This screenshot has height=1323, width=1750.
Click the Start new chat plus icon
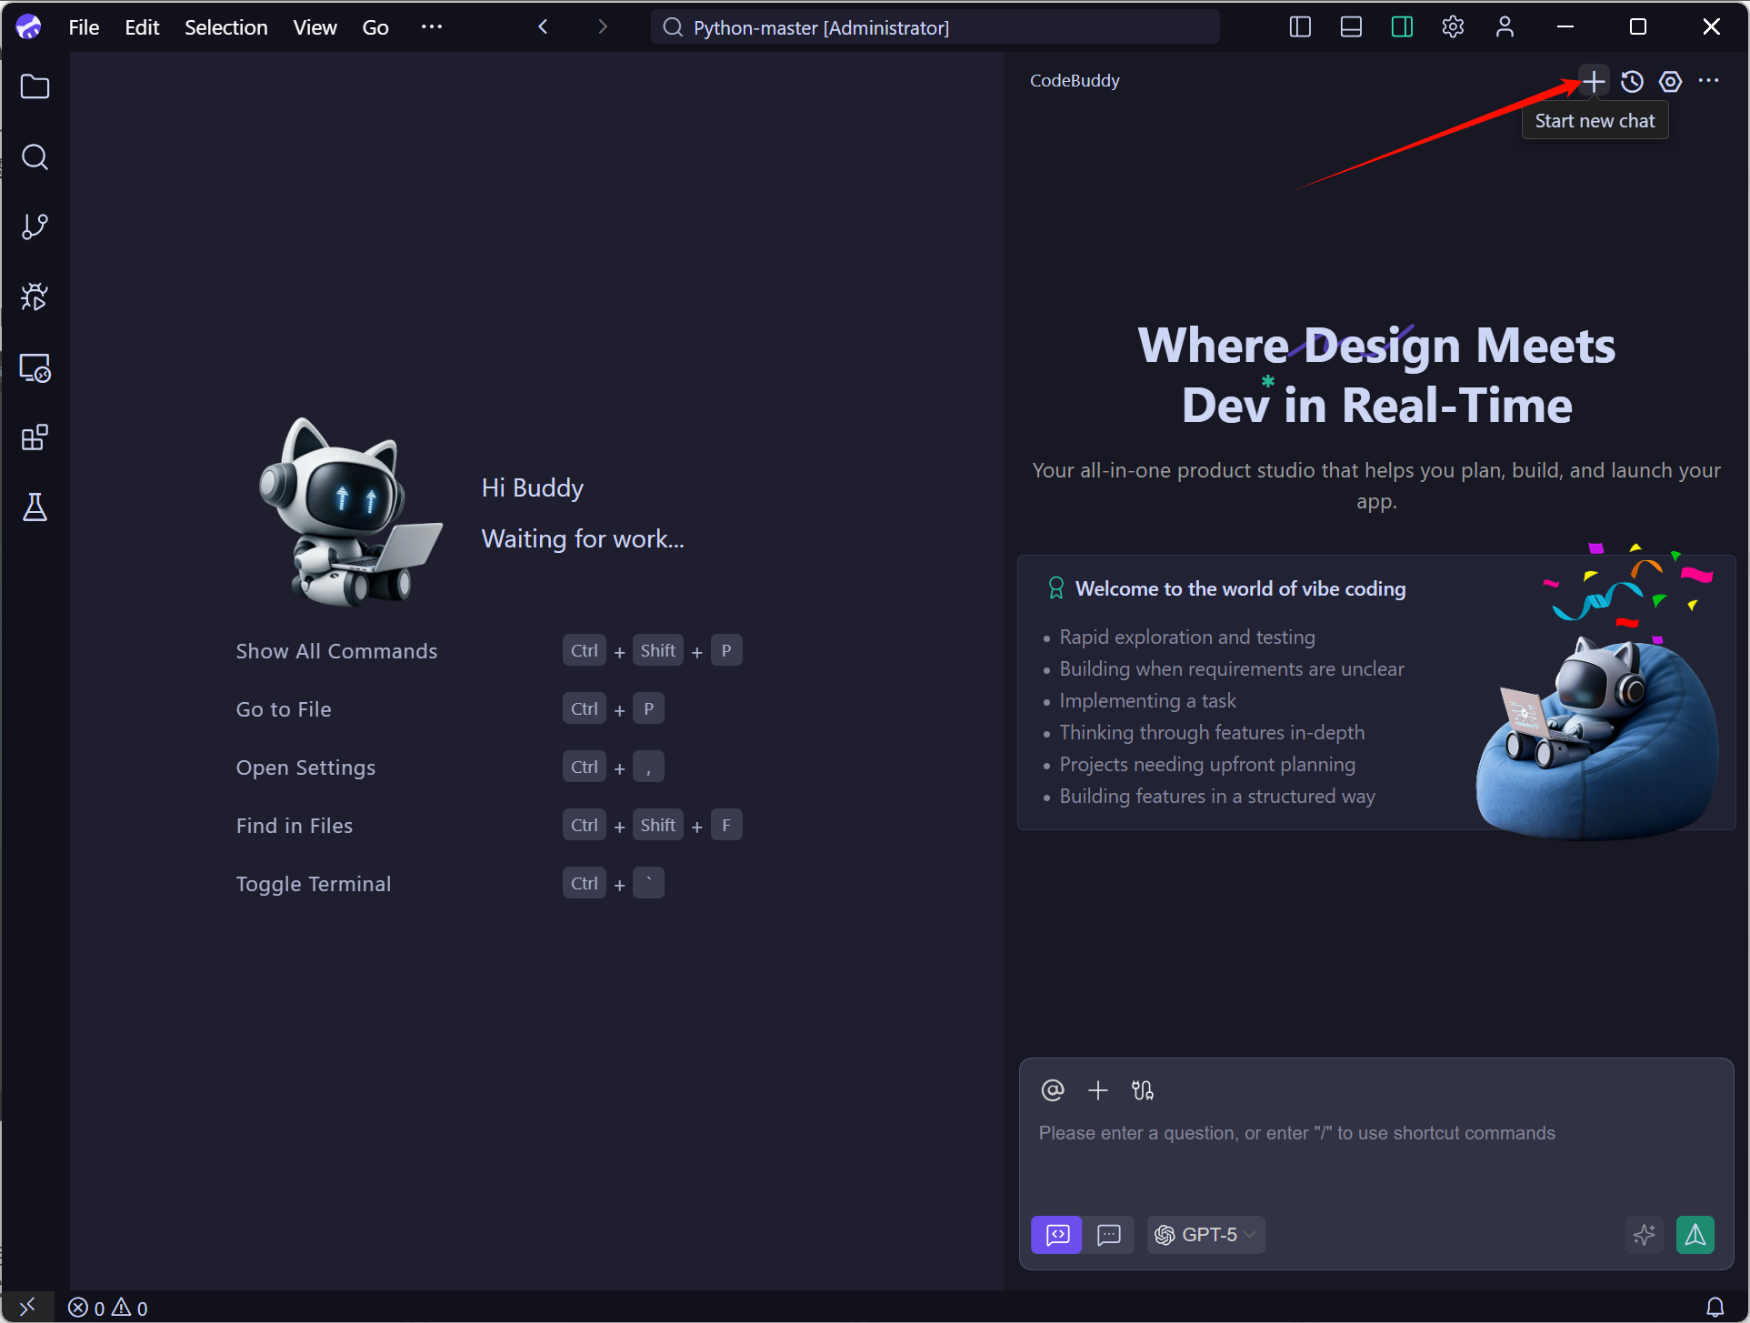coord(1594,81)
